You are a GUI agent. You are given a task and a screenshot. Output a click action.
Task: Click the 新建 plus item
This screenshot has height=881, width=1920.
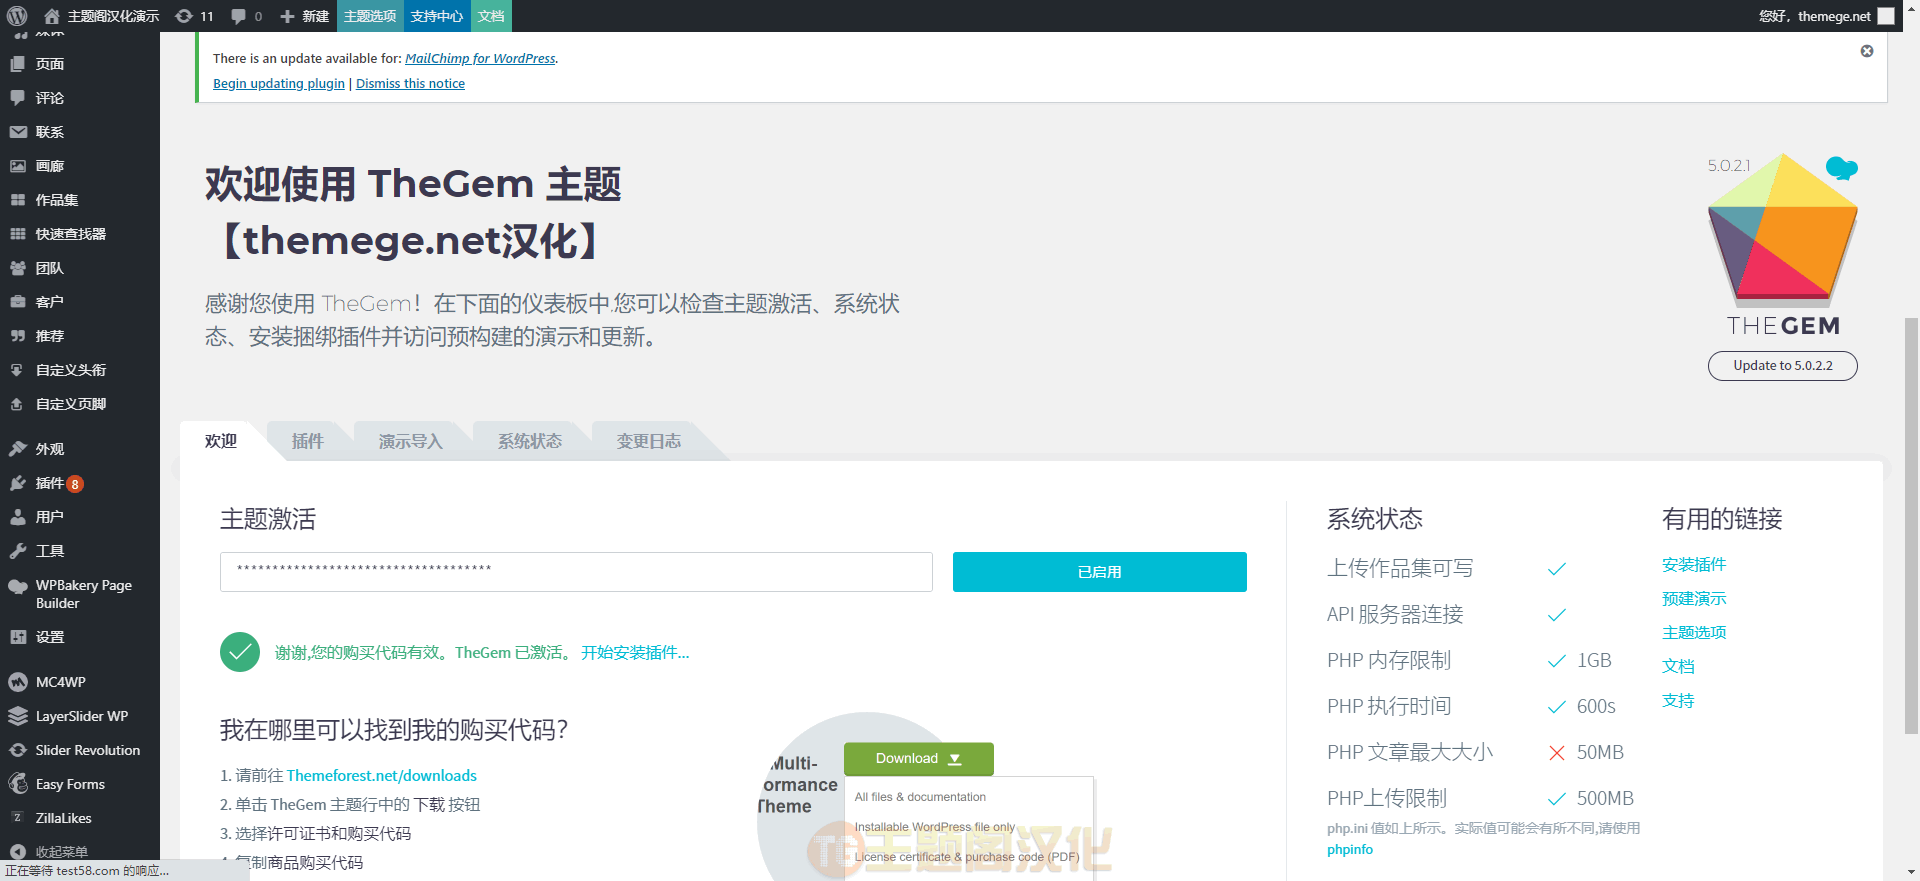304,16
